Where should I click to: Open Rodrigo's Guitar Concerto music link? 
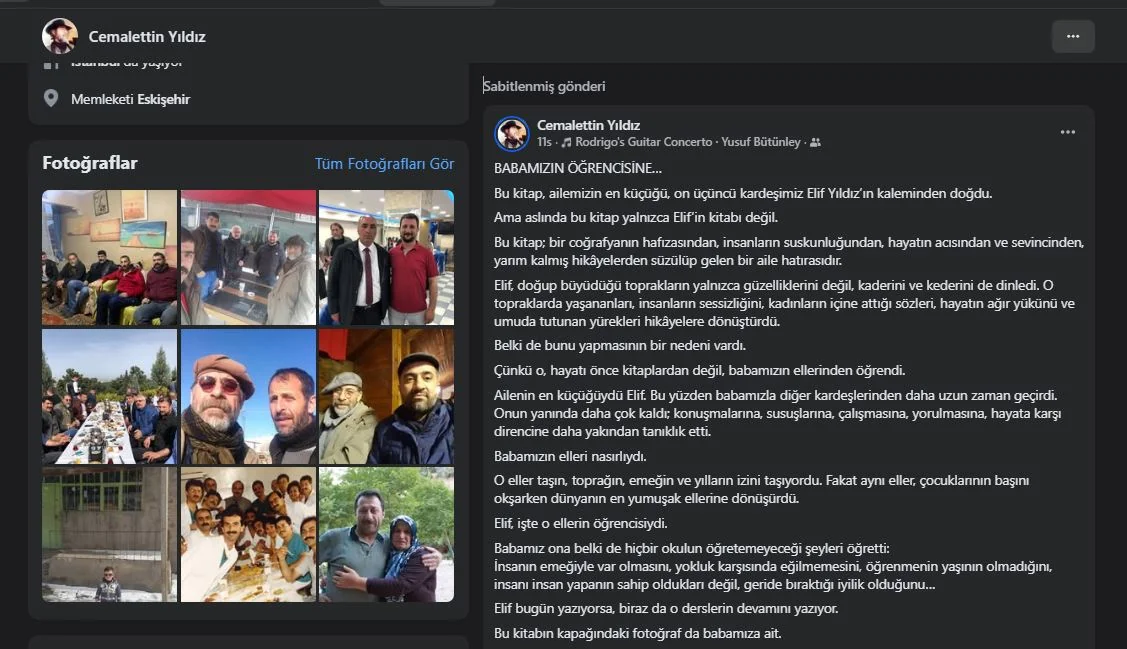643,142
